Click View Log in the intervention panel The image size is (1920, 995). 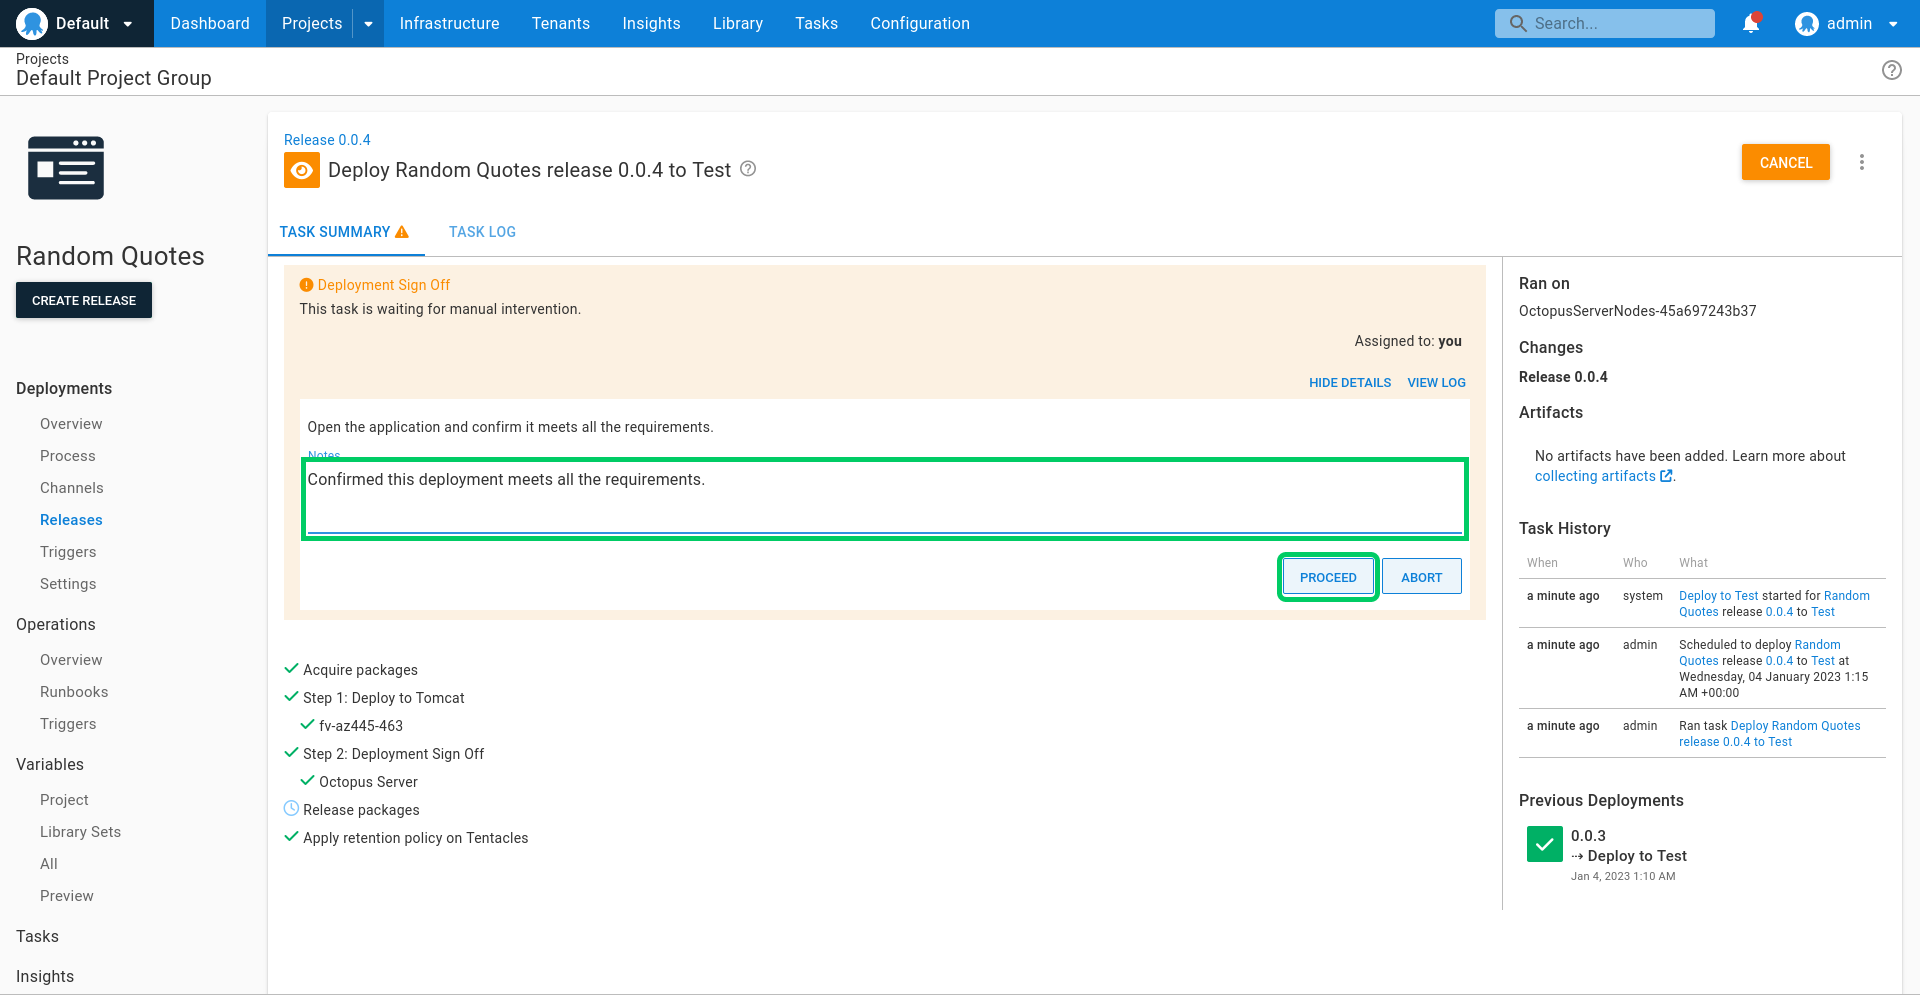point(1436,383)
